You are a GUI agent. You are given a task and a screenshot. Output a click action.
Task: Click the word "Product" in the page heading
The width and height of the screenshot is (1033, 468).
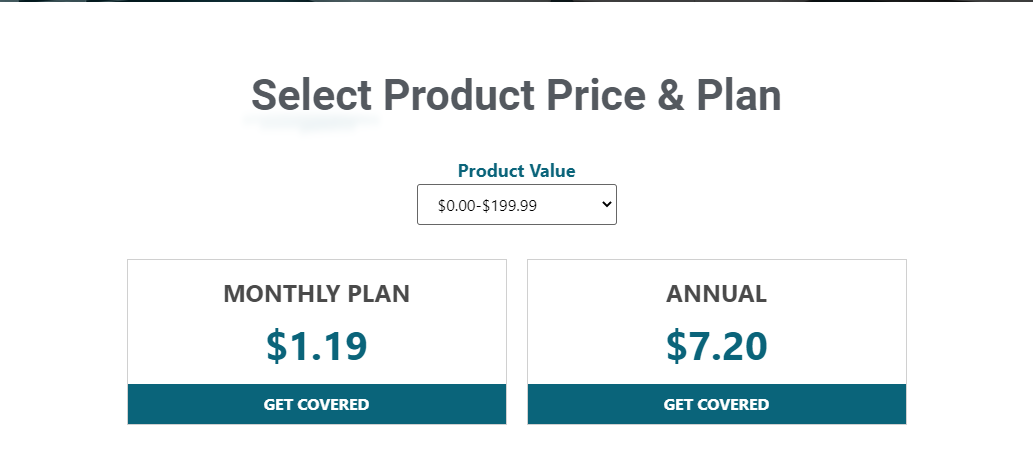(x=460, y=96)
